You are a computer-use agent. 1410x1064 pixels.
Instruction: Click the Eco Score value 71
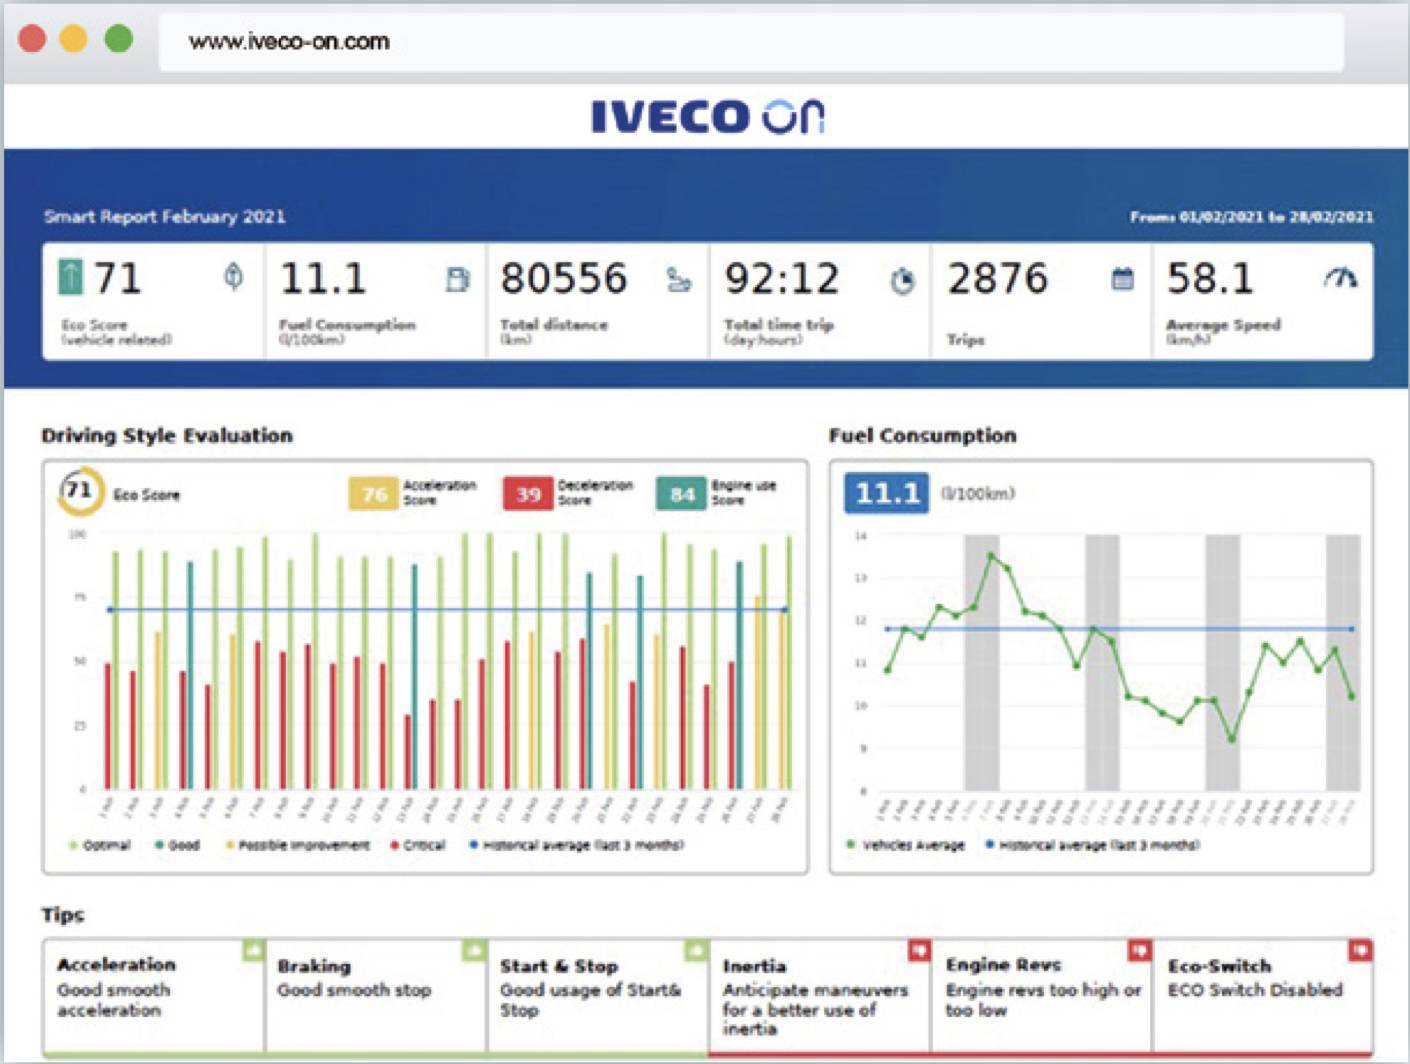point(117,278)
